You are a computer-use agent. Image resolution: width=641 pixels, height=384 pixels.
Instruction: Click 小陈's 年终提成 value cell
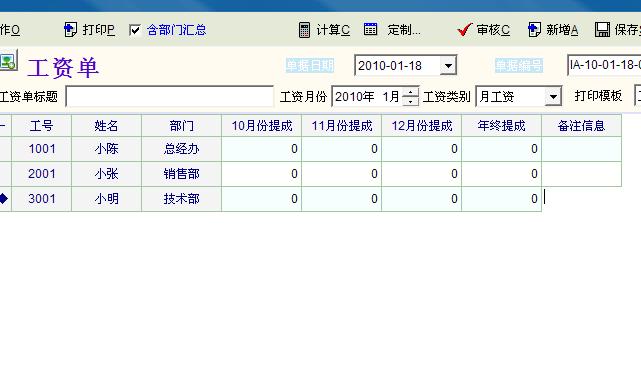click(502, 149)
